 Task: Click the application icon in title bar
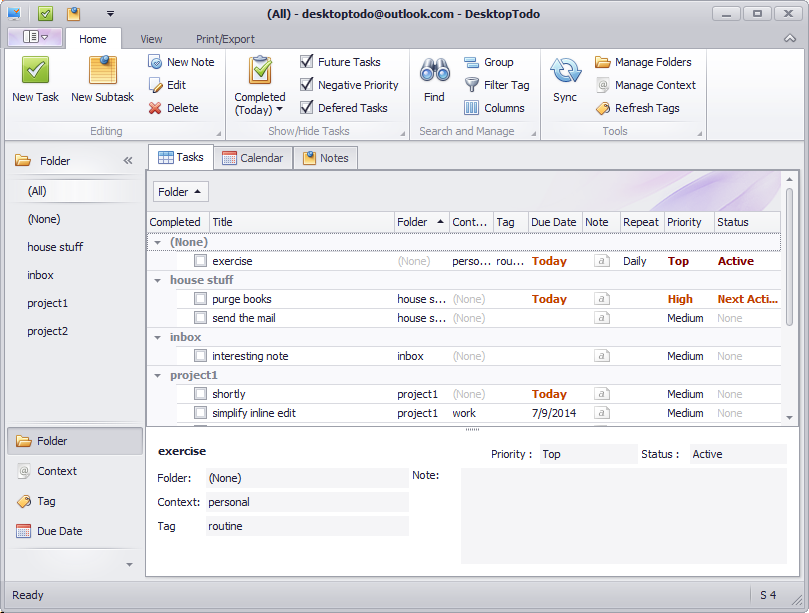click(14, 13)
